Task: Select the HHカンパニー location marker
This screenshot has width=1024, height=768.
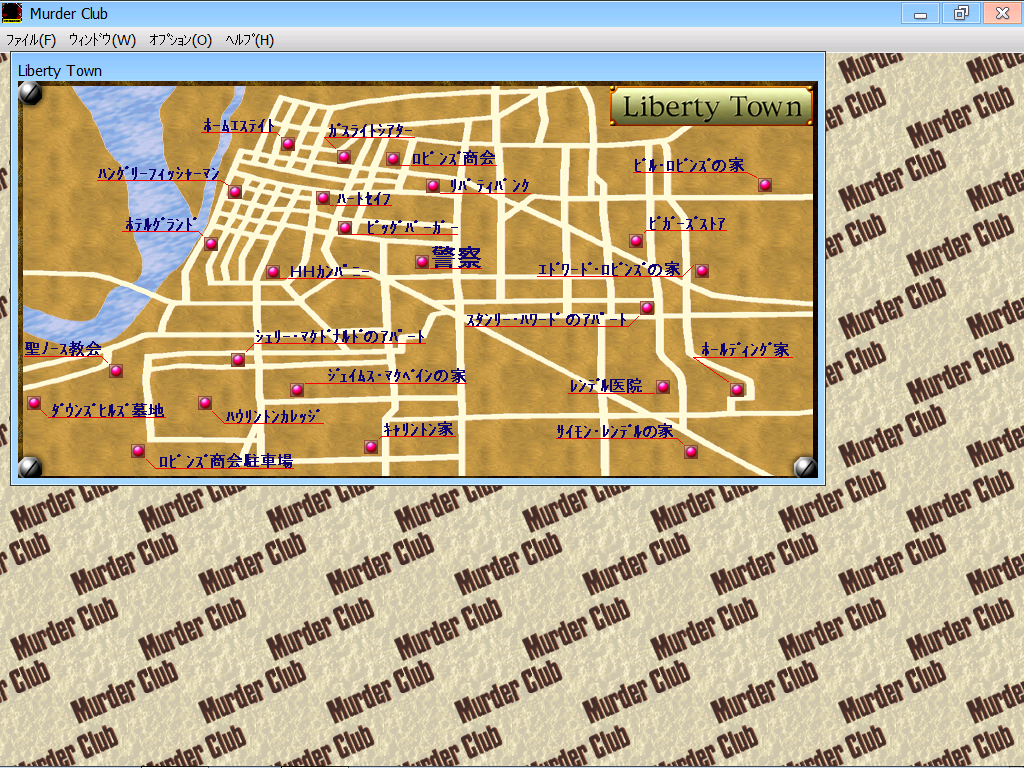Action: click(274, 272)
